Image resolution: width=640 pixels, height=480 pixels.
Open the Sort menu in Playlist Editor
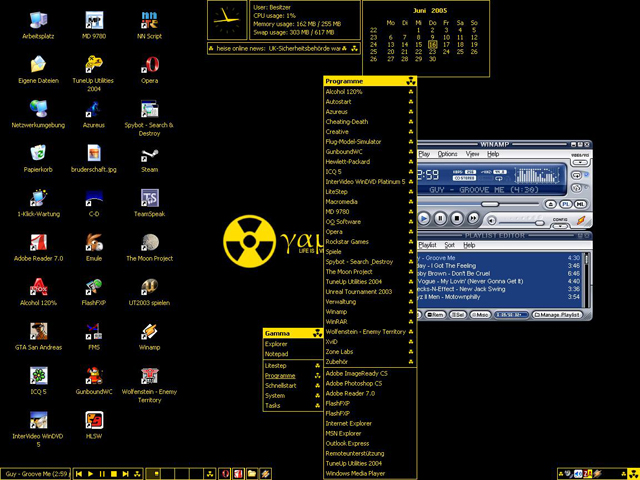pos(449,245)
